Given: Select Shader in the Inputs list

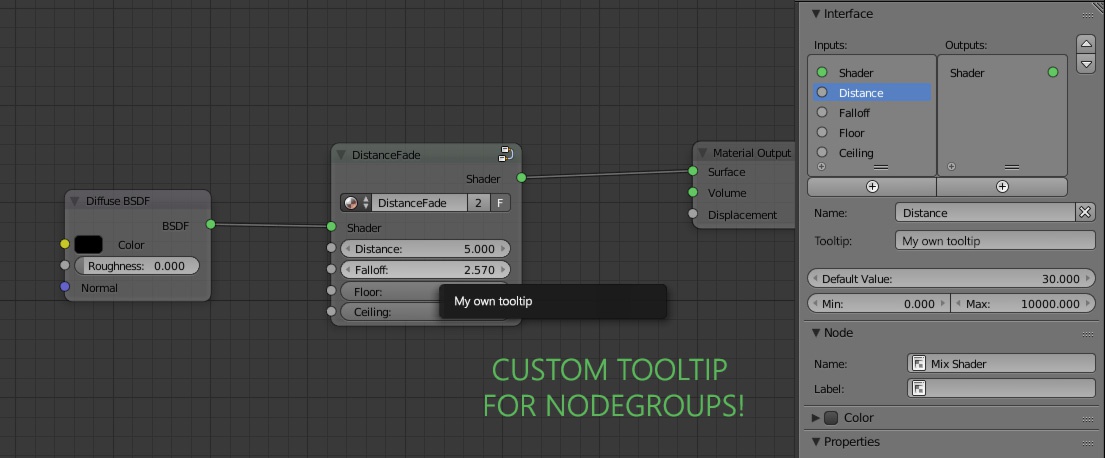Looking at the screenshot, I should (872, 73).
